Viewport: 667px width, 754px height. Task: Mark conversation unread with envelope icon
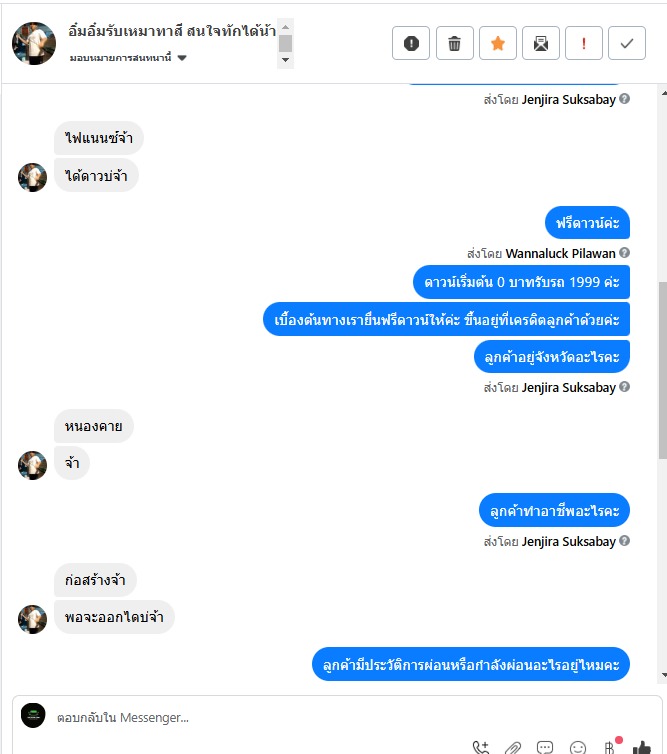coord(541,43)
